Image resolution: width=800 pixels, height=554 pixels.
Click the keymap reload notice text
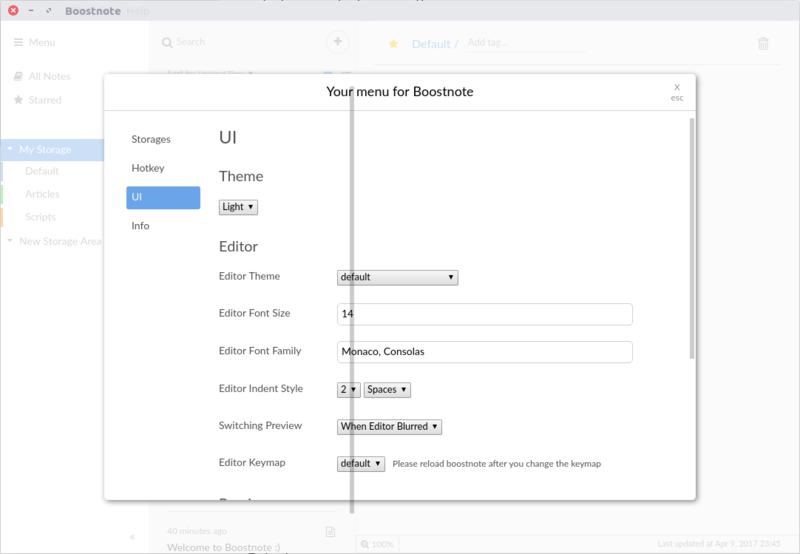(496, 464)
